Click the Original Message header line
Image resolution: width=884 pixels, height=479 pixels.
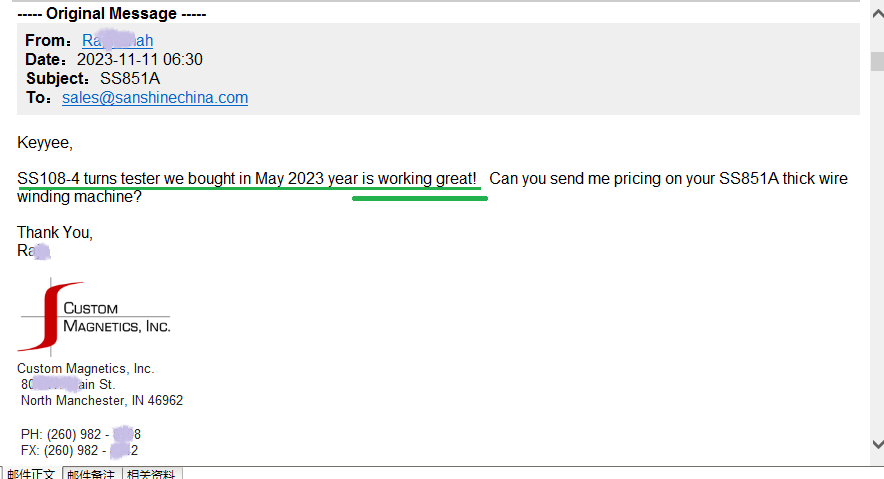112,14
